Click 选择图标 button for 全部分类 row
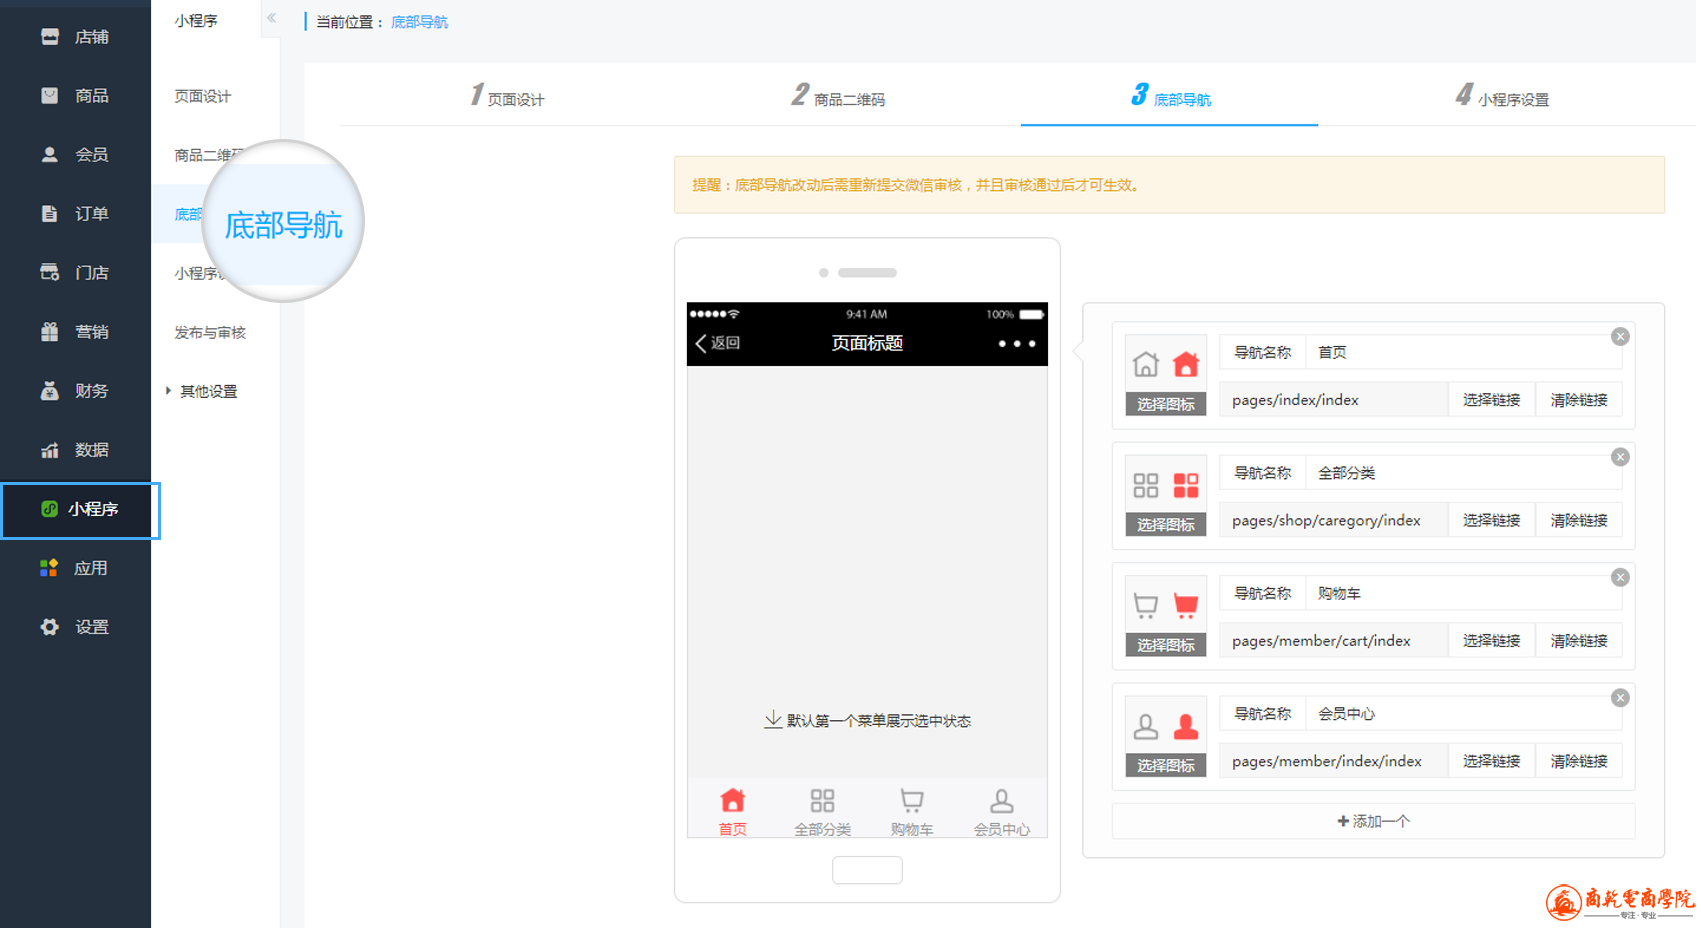 pos(1166,524)
